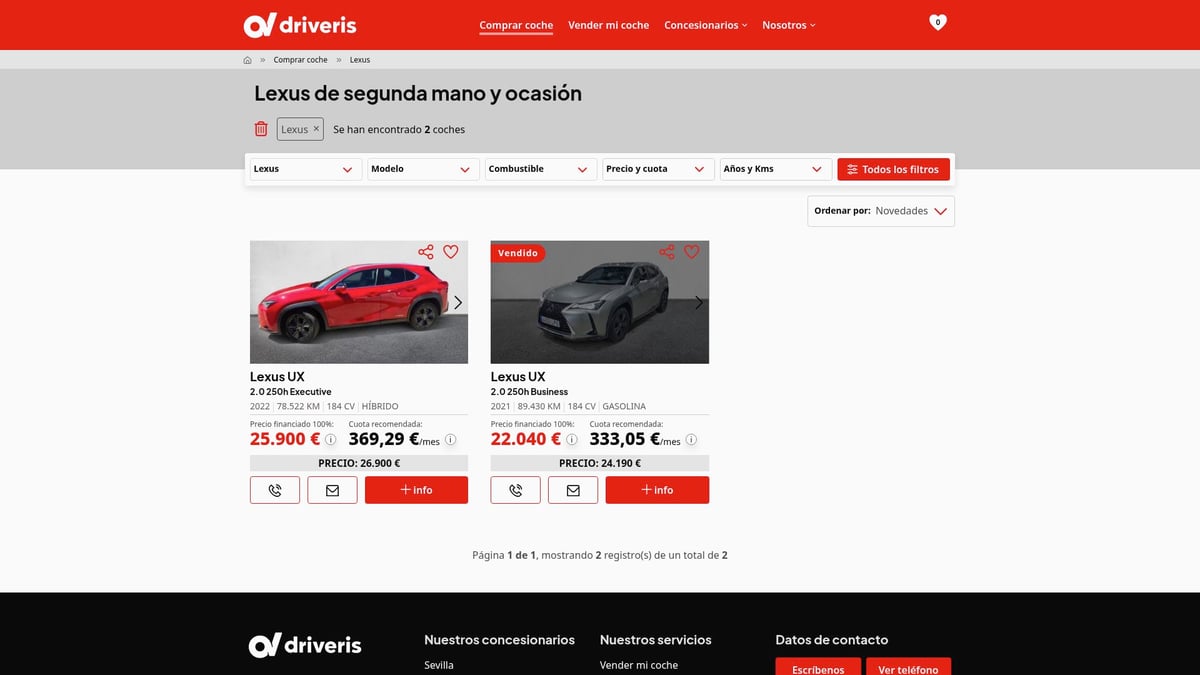Show financing info for 25.900 € price

[x=331, y=440]
